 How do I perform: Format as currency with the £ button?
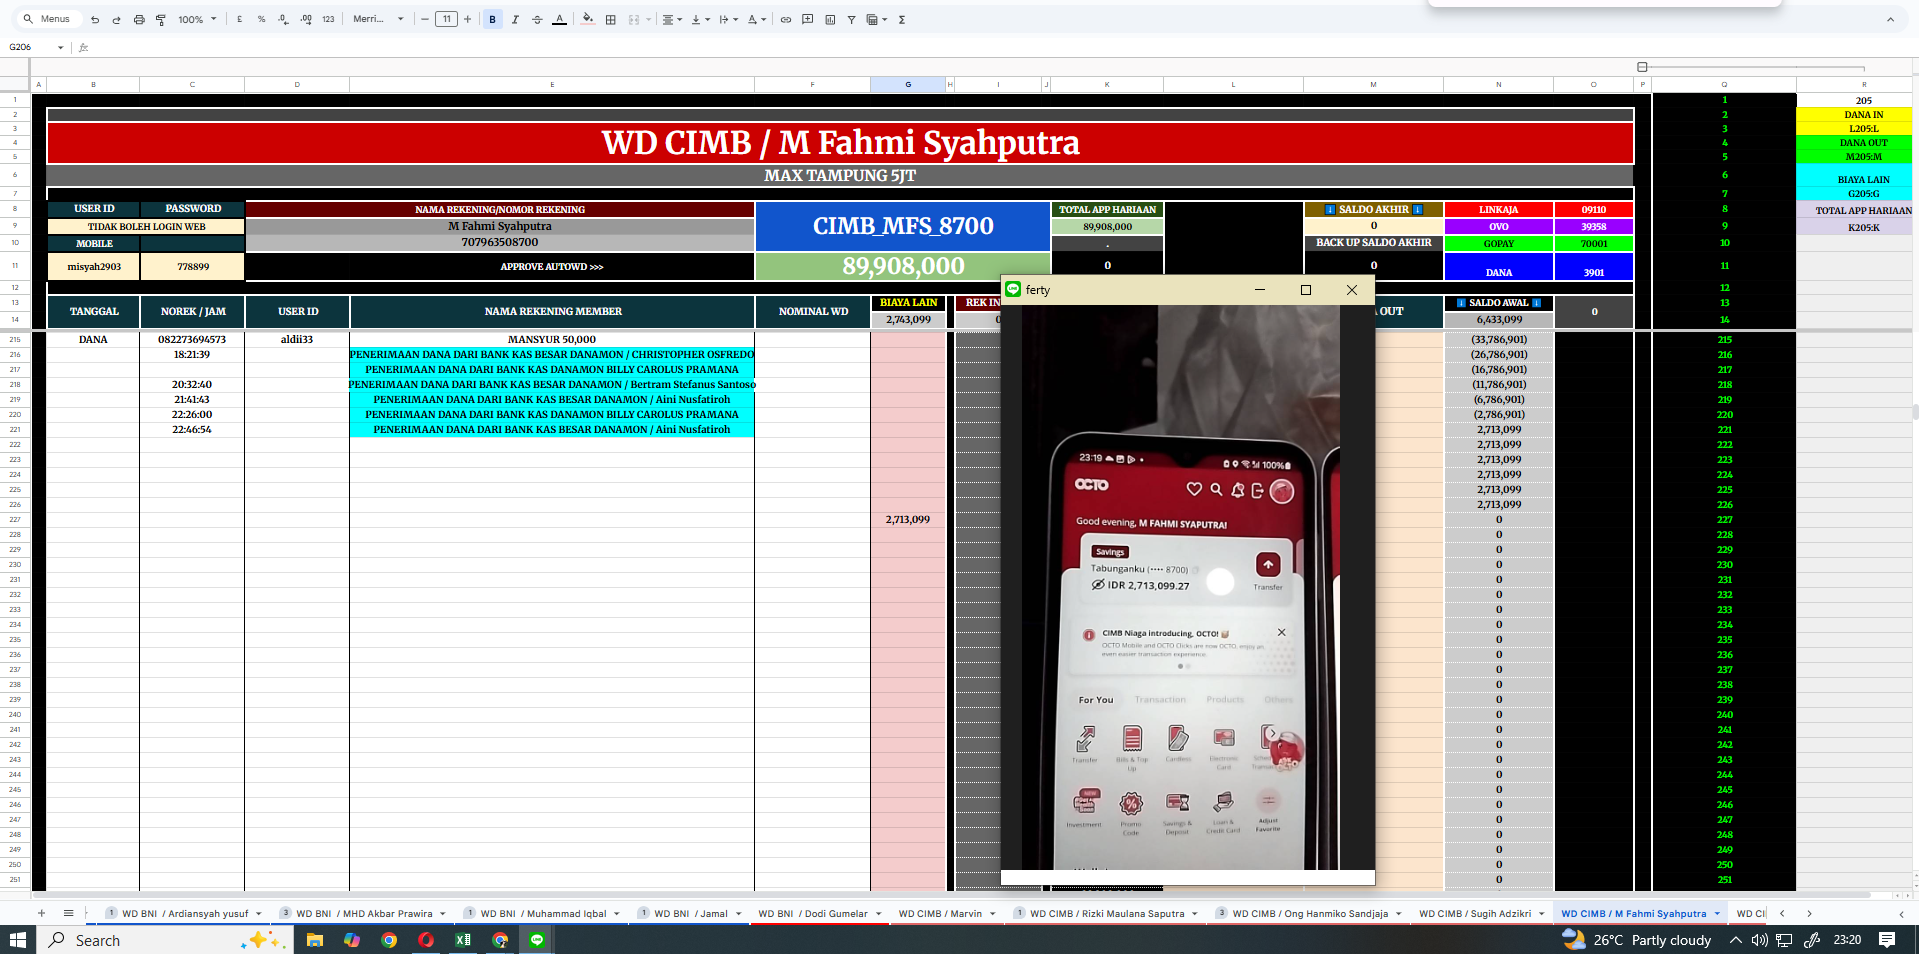point(239,19)
